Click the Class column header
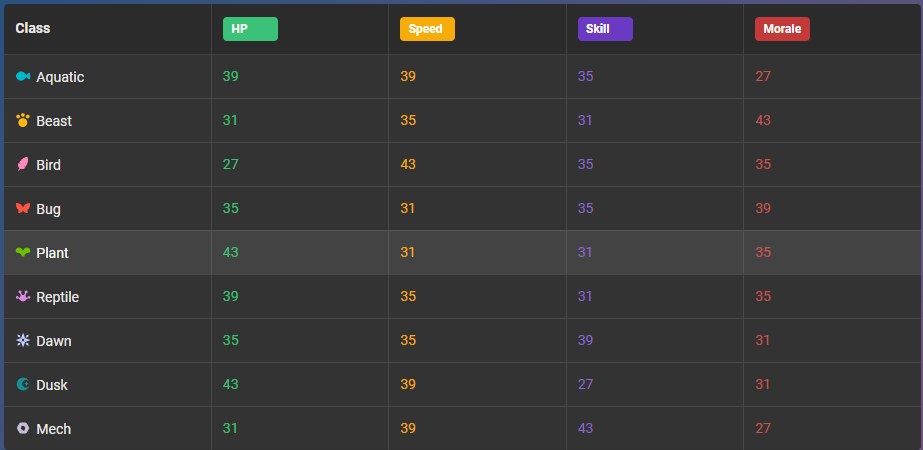This screenshot has height=450, width=923. coord(33,28)
